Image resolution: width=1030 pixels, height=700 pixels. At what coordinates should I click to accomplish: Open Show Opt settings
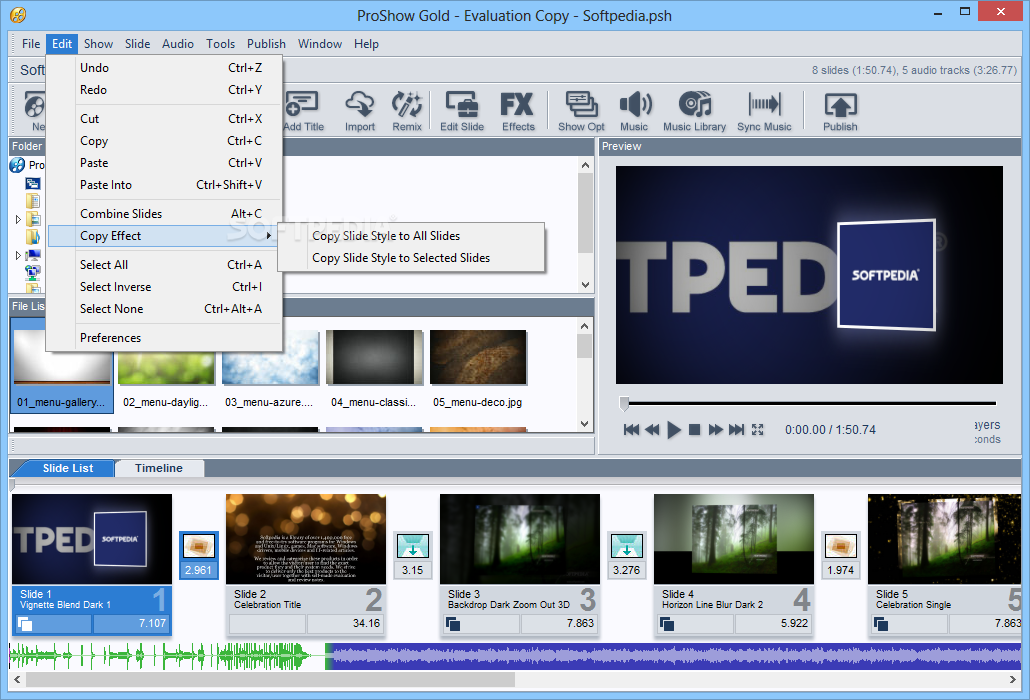[x=581, y=111]
